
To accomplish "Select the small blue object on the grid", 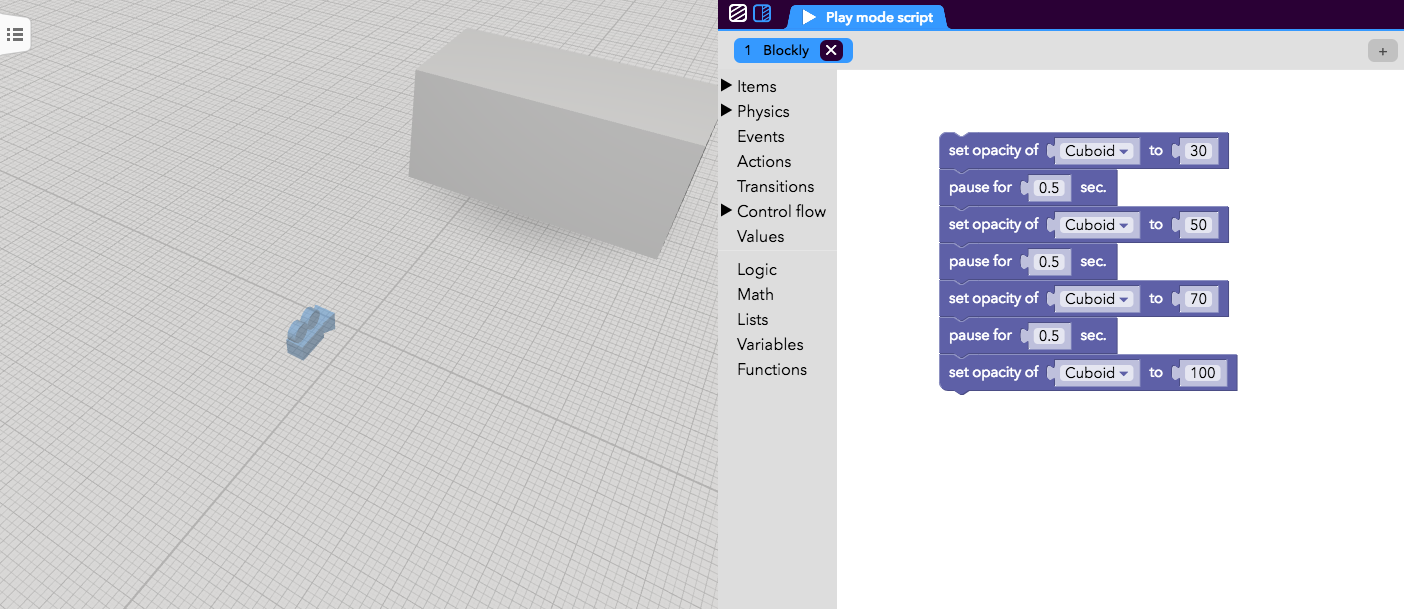I will (310, 332).
